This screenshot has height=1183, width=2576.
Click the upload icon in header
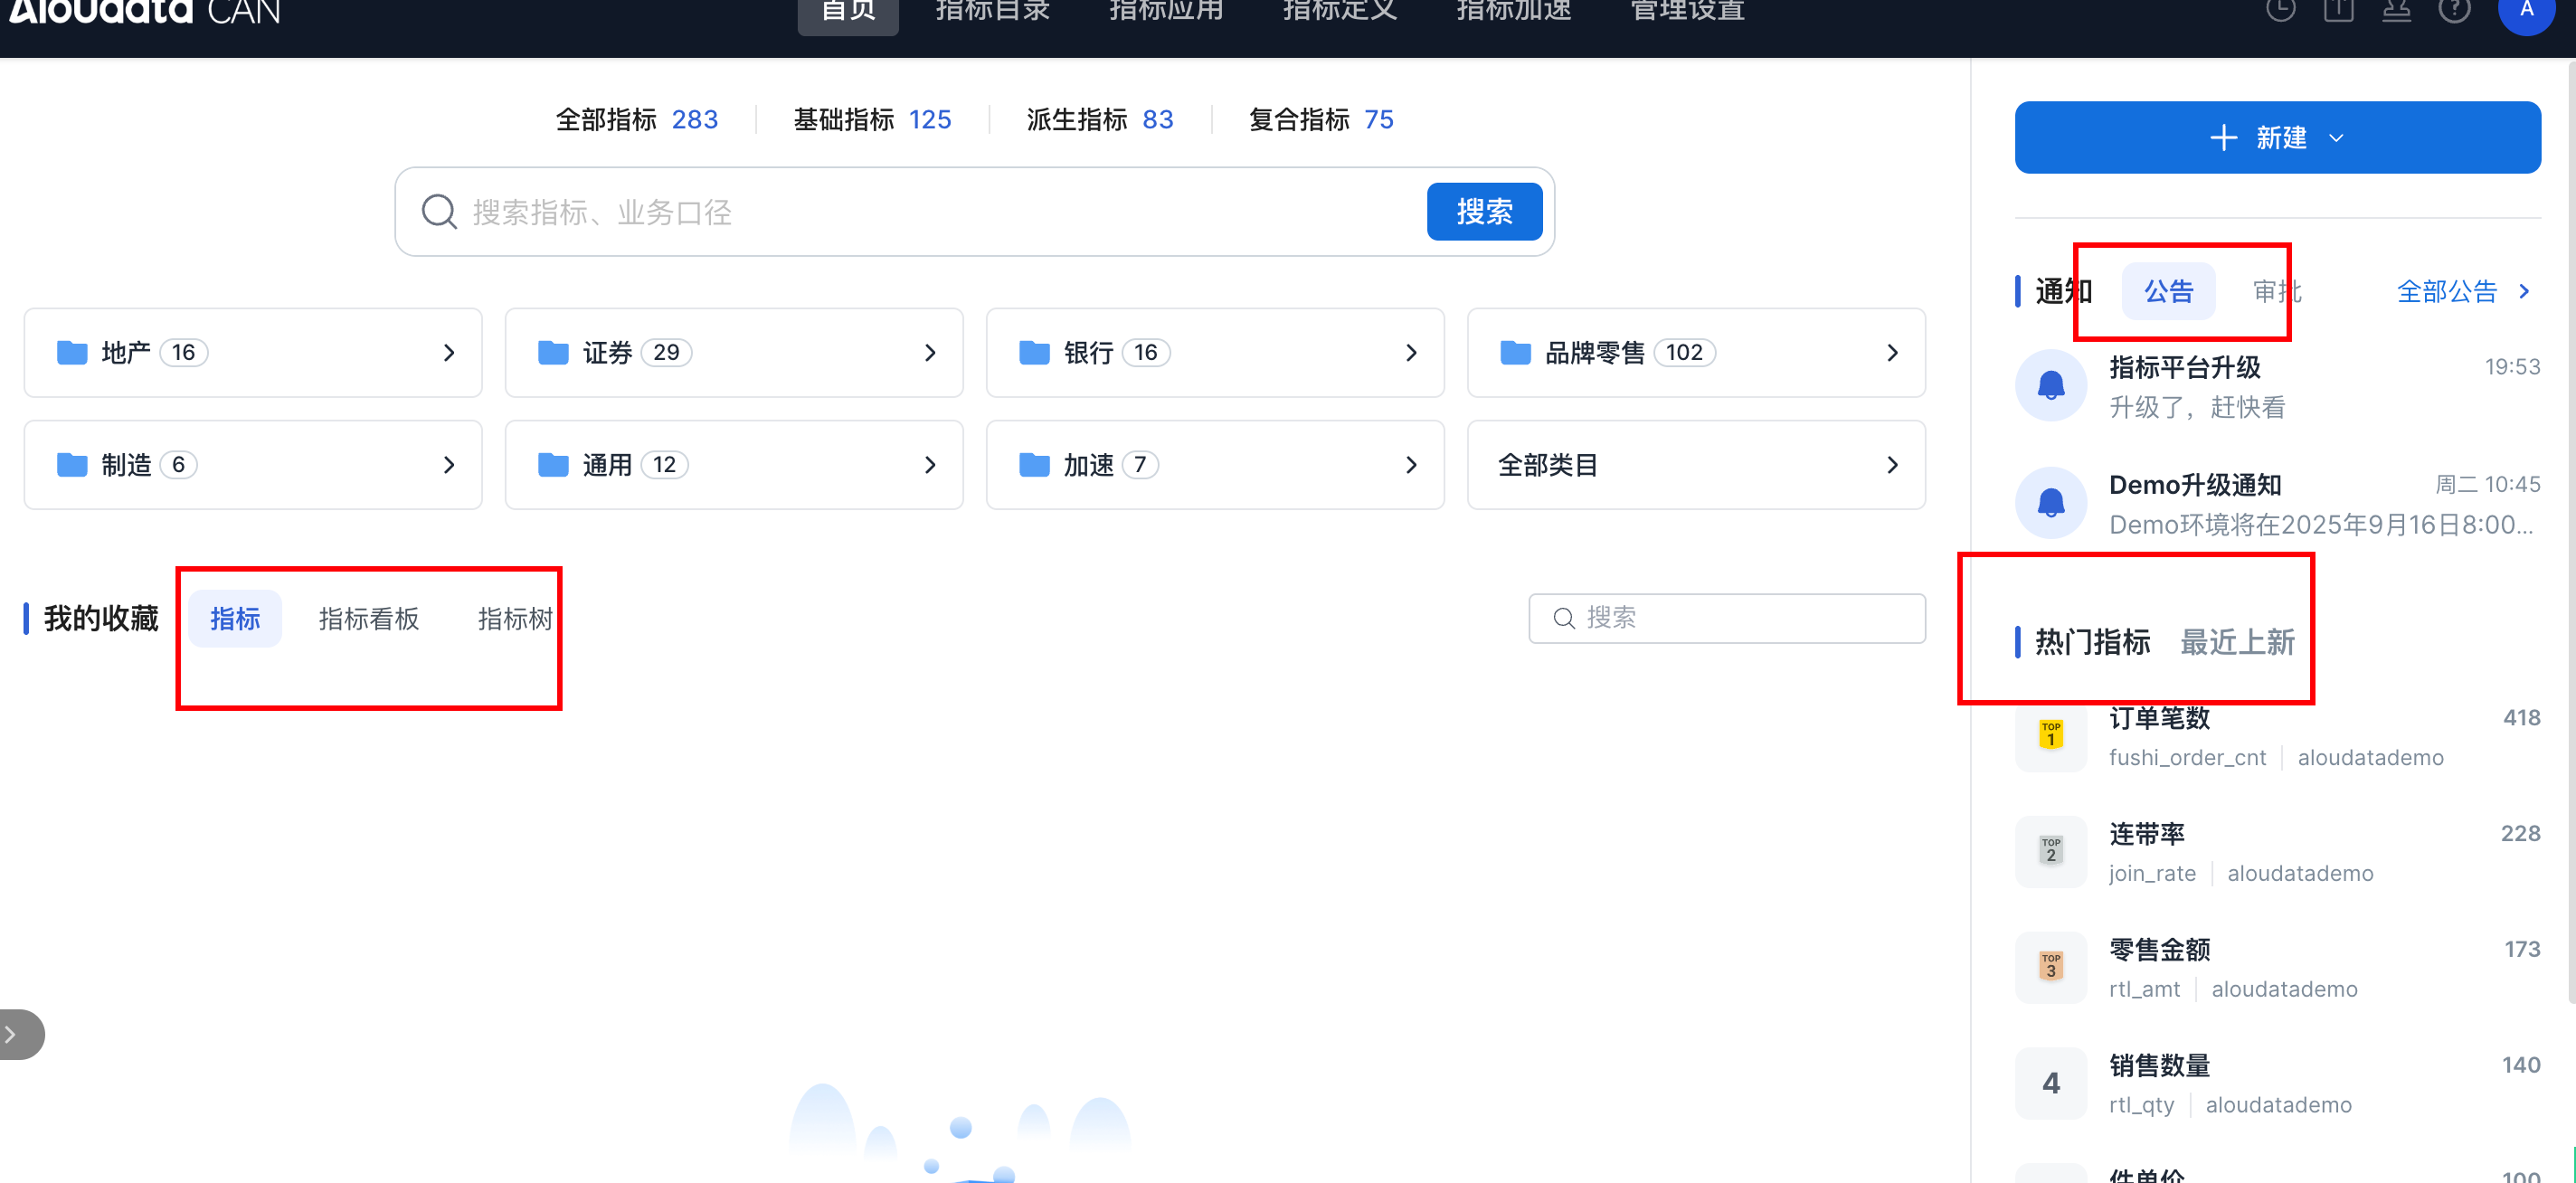coord(2338,10)
